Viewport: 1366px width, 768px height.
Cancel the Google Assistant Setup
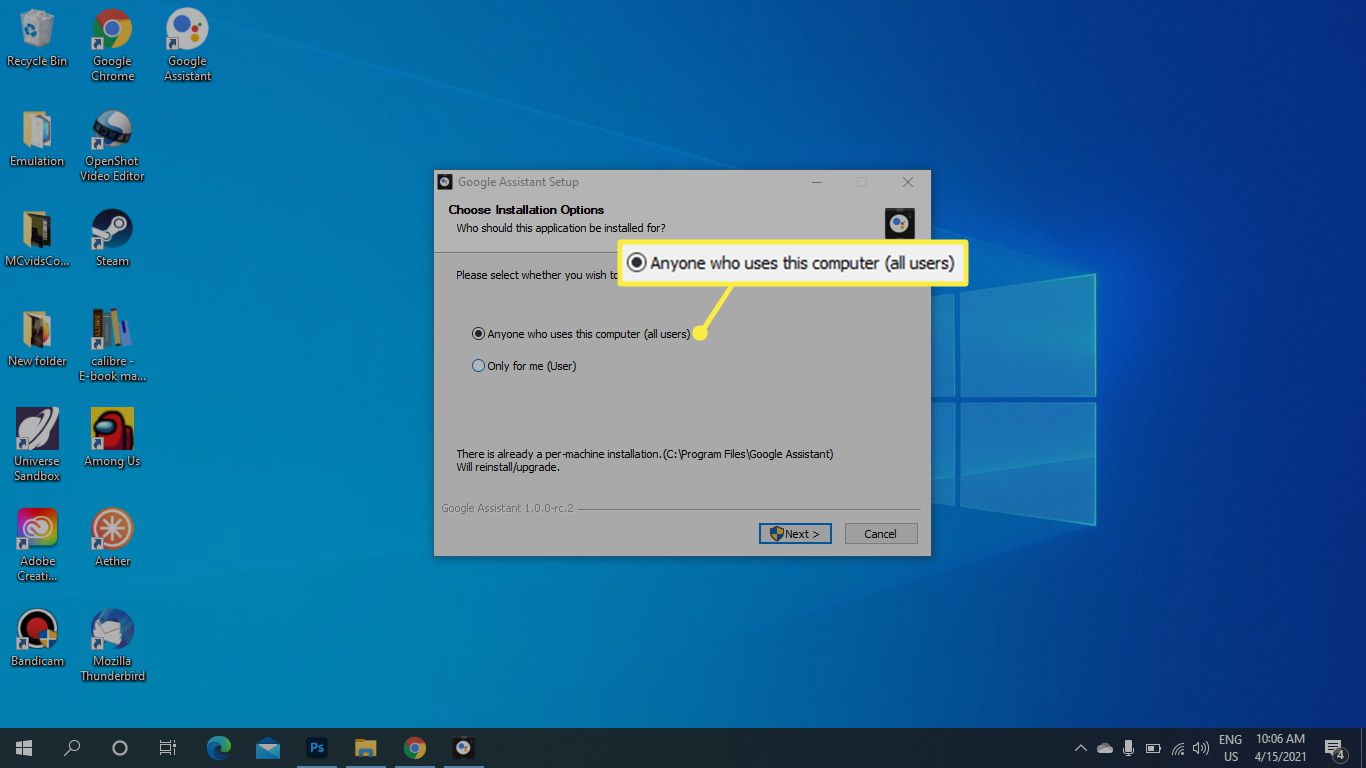coord(881,534)
